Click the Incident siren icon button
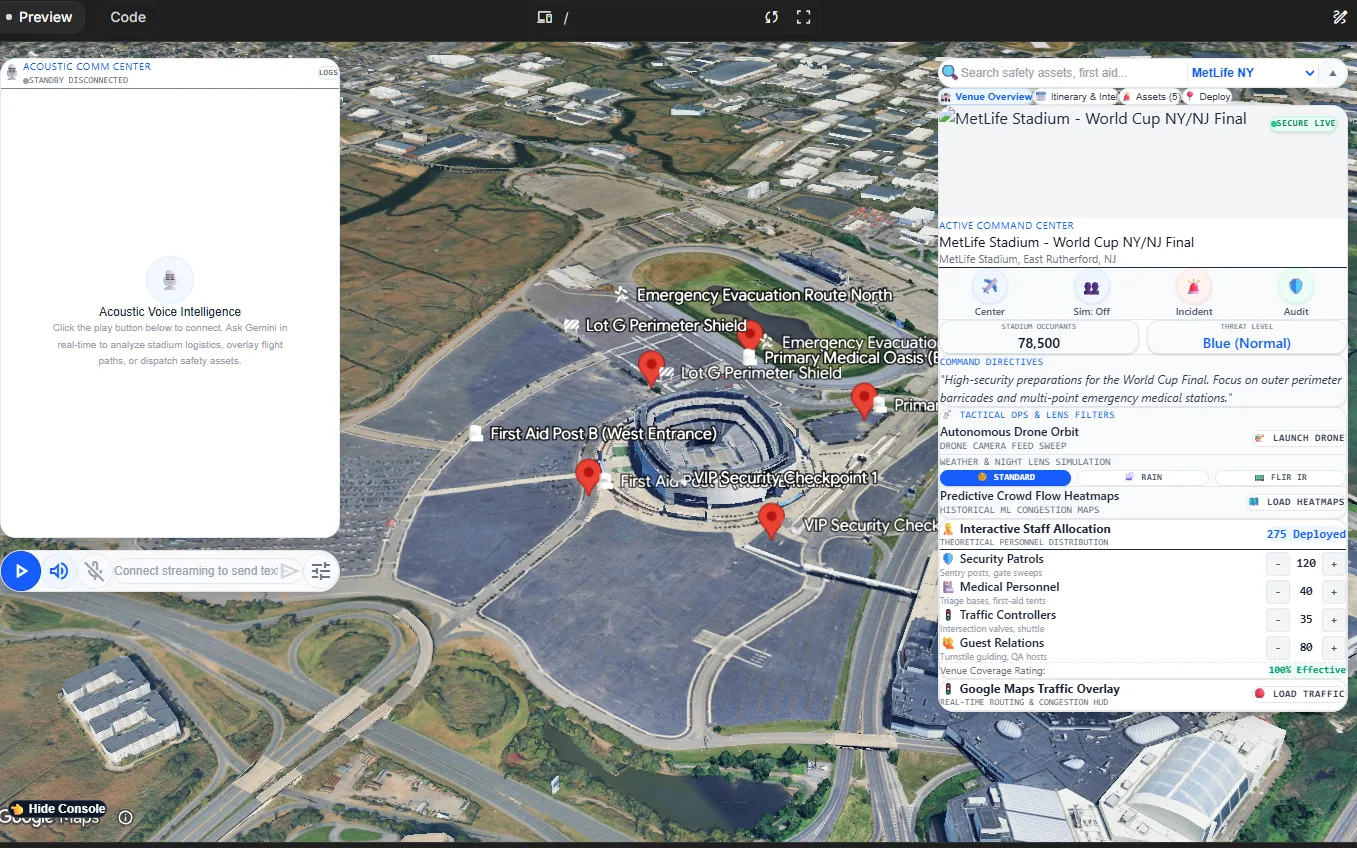The height and width of the screenshot is (848, 1357). pyautogui.click(x=1194, y=288)
